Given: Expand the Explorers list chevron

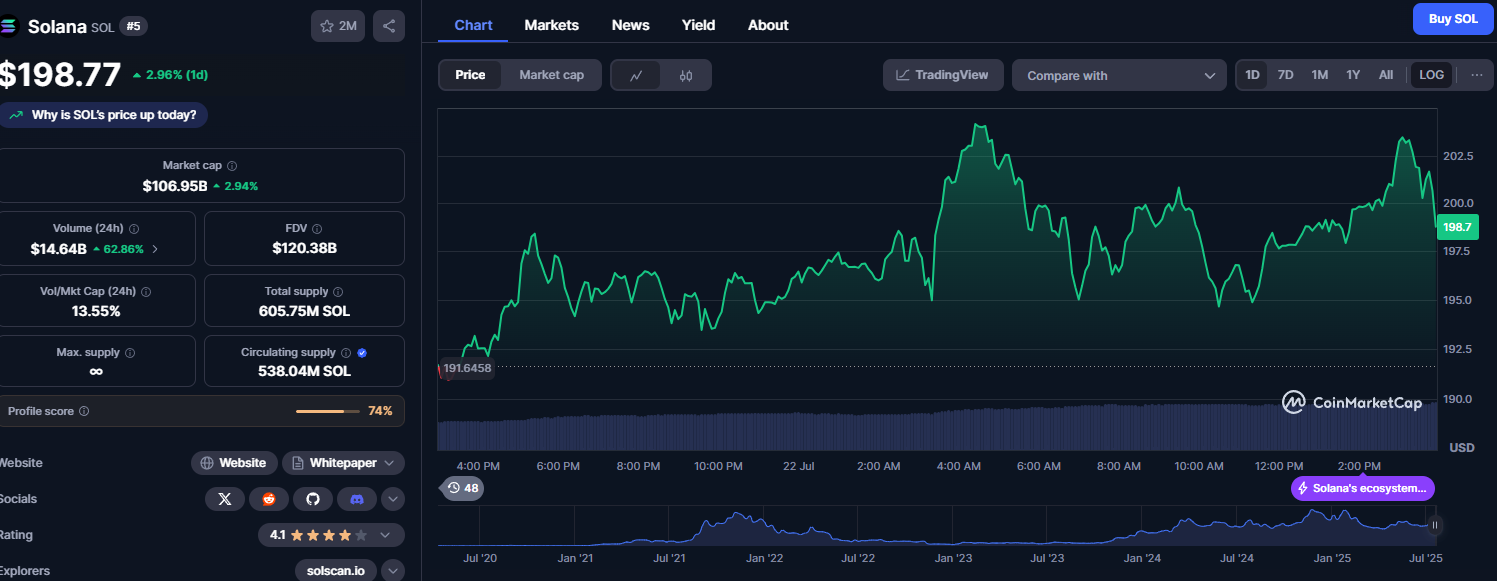Looking at the screenshot, I should click(393, 571).
